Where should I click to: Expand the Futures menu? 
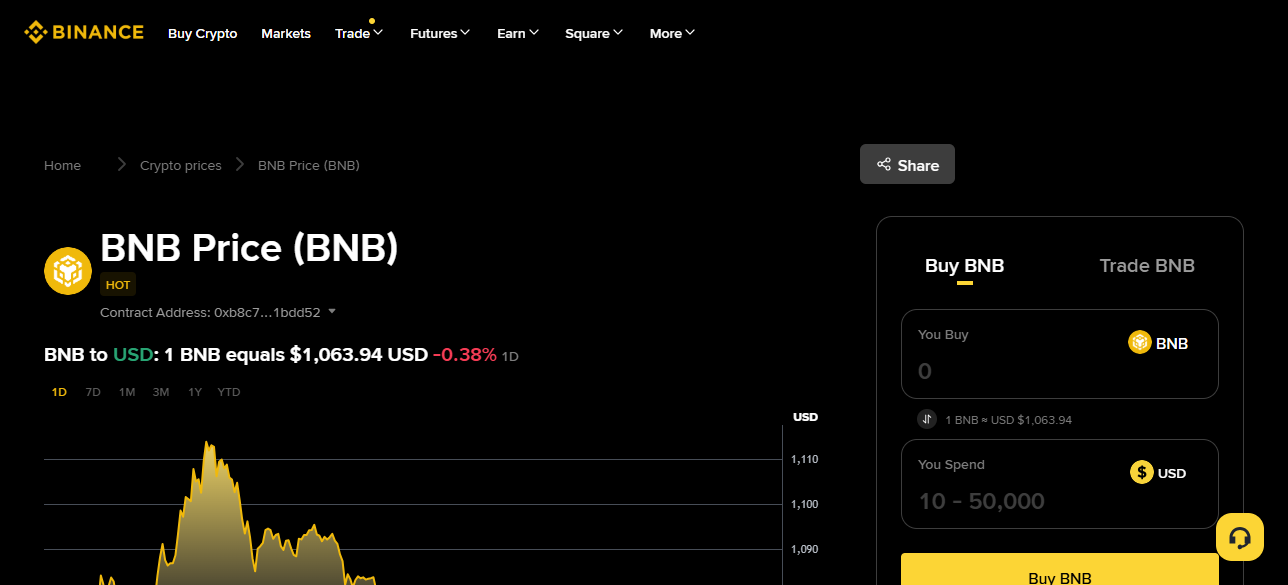coord(440,34)
